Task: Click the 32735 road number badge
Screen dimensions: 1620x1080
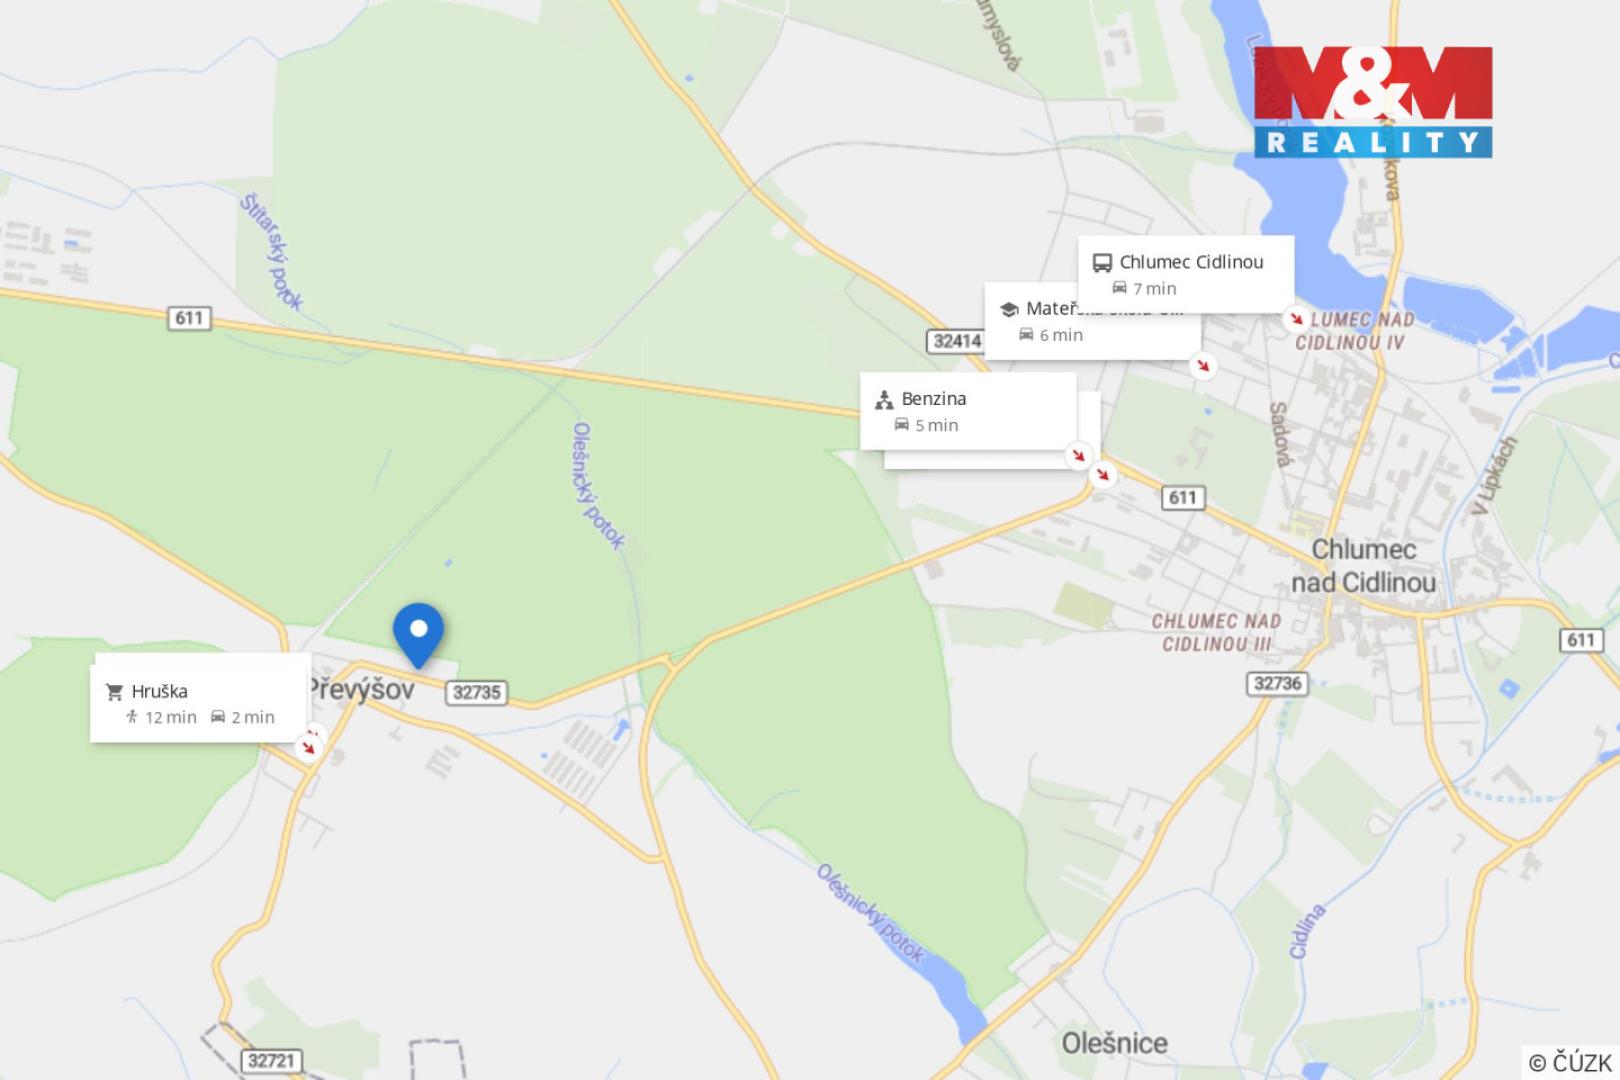Action: click(476, 692)
